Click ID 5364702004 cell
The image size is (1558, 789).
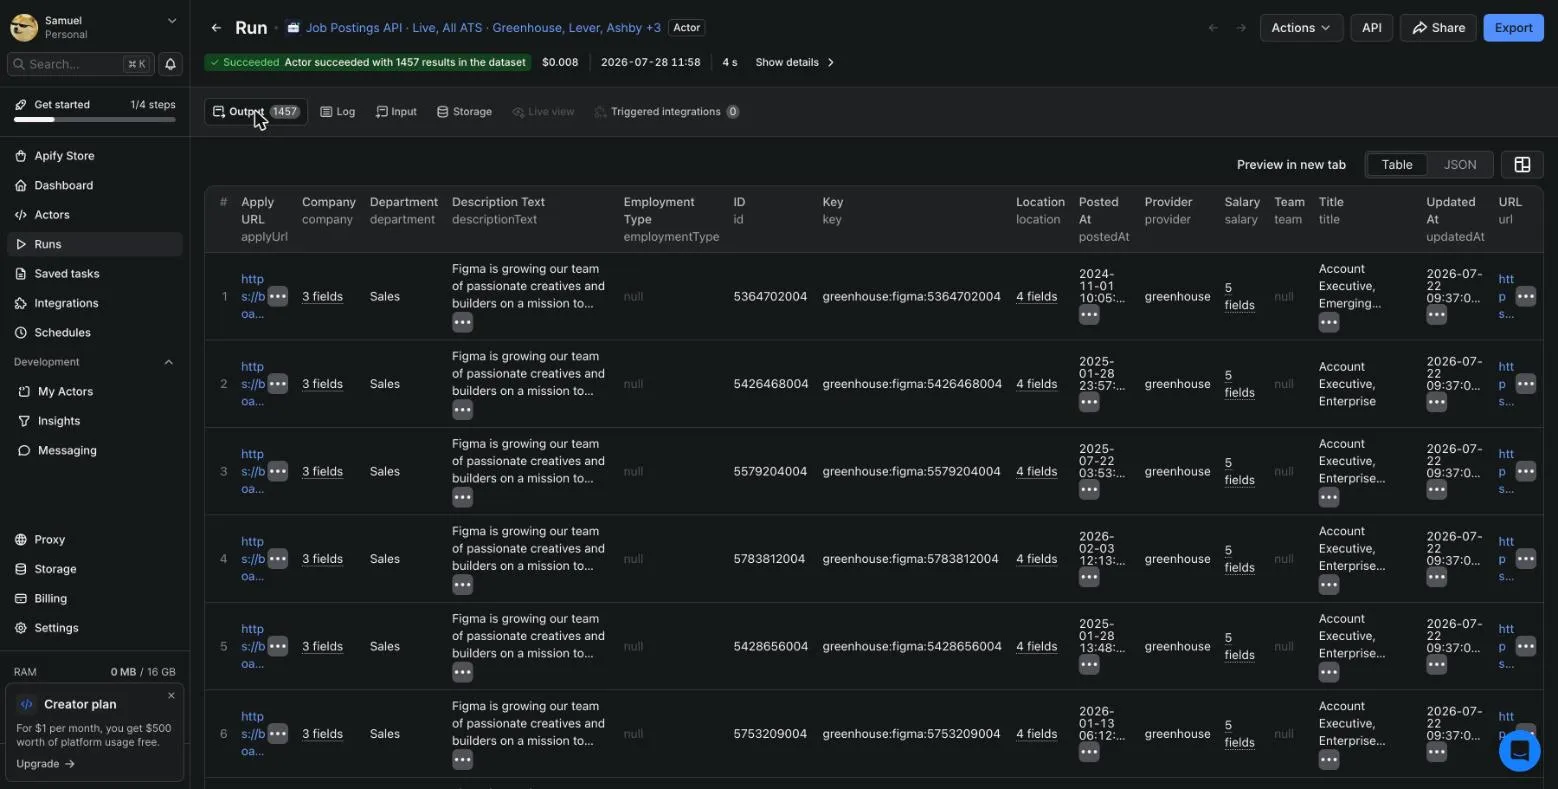(770, 297)
